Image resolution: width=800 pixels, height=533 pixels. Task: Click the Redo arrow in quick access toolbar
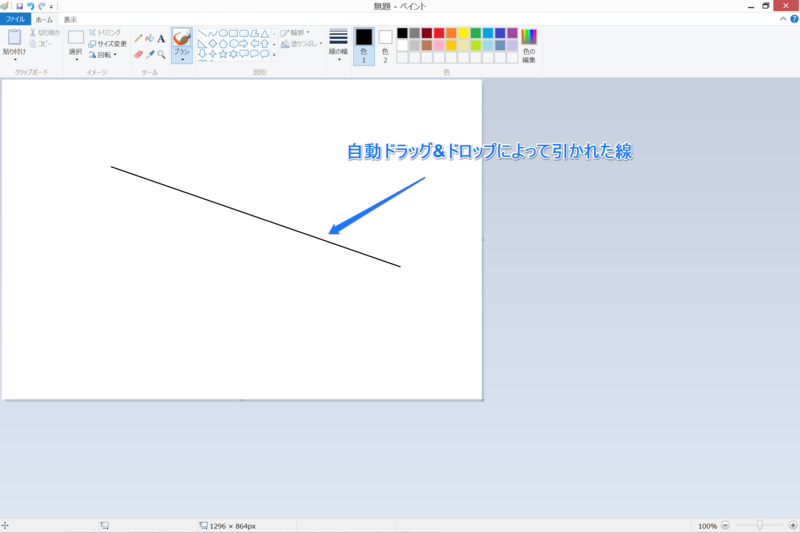tap(41, 6)
